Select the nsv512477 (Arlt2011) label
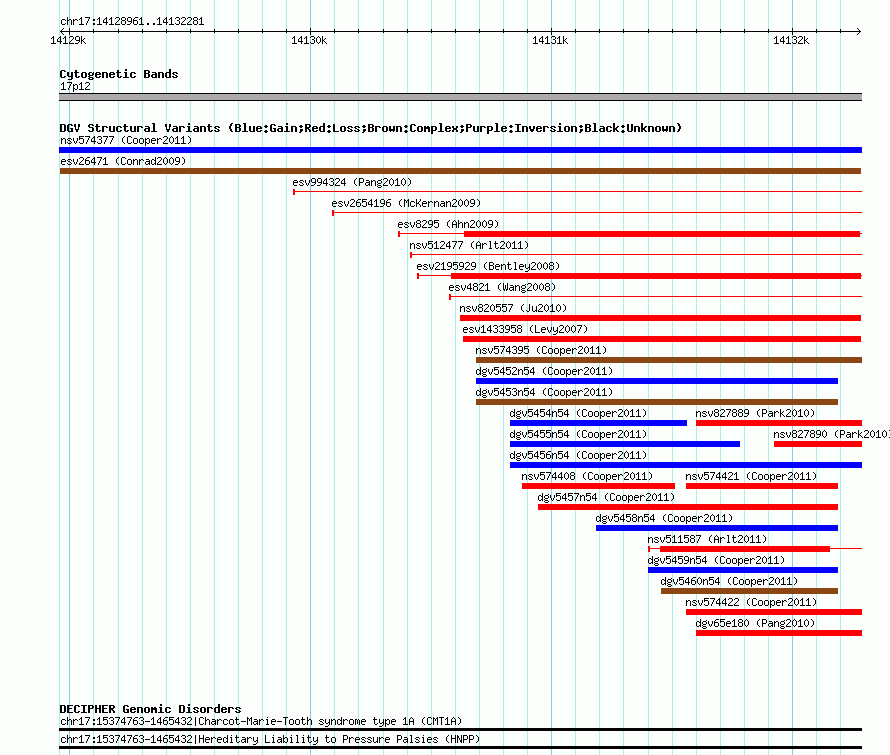The width and height of the screenshot is (890, 755). coord(469,245)
